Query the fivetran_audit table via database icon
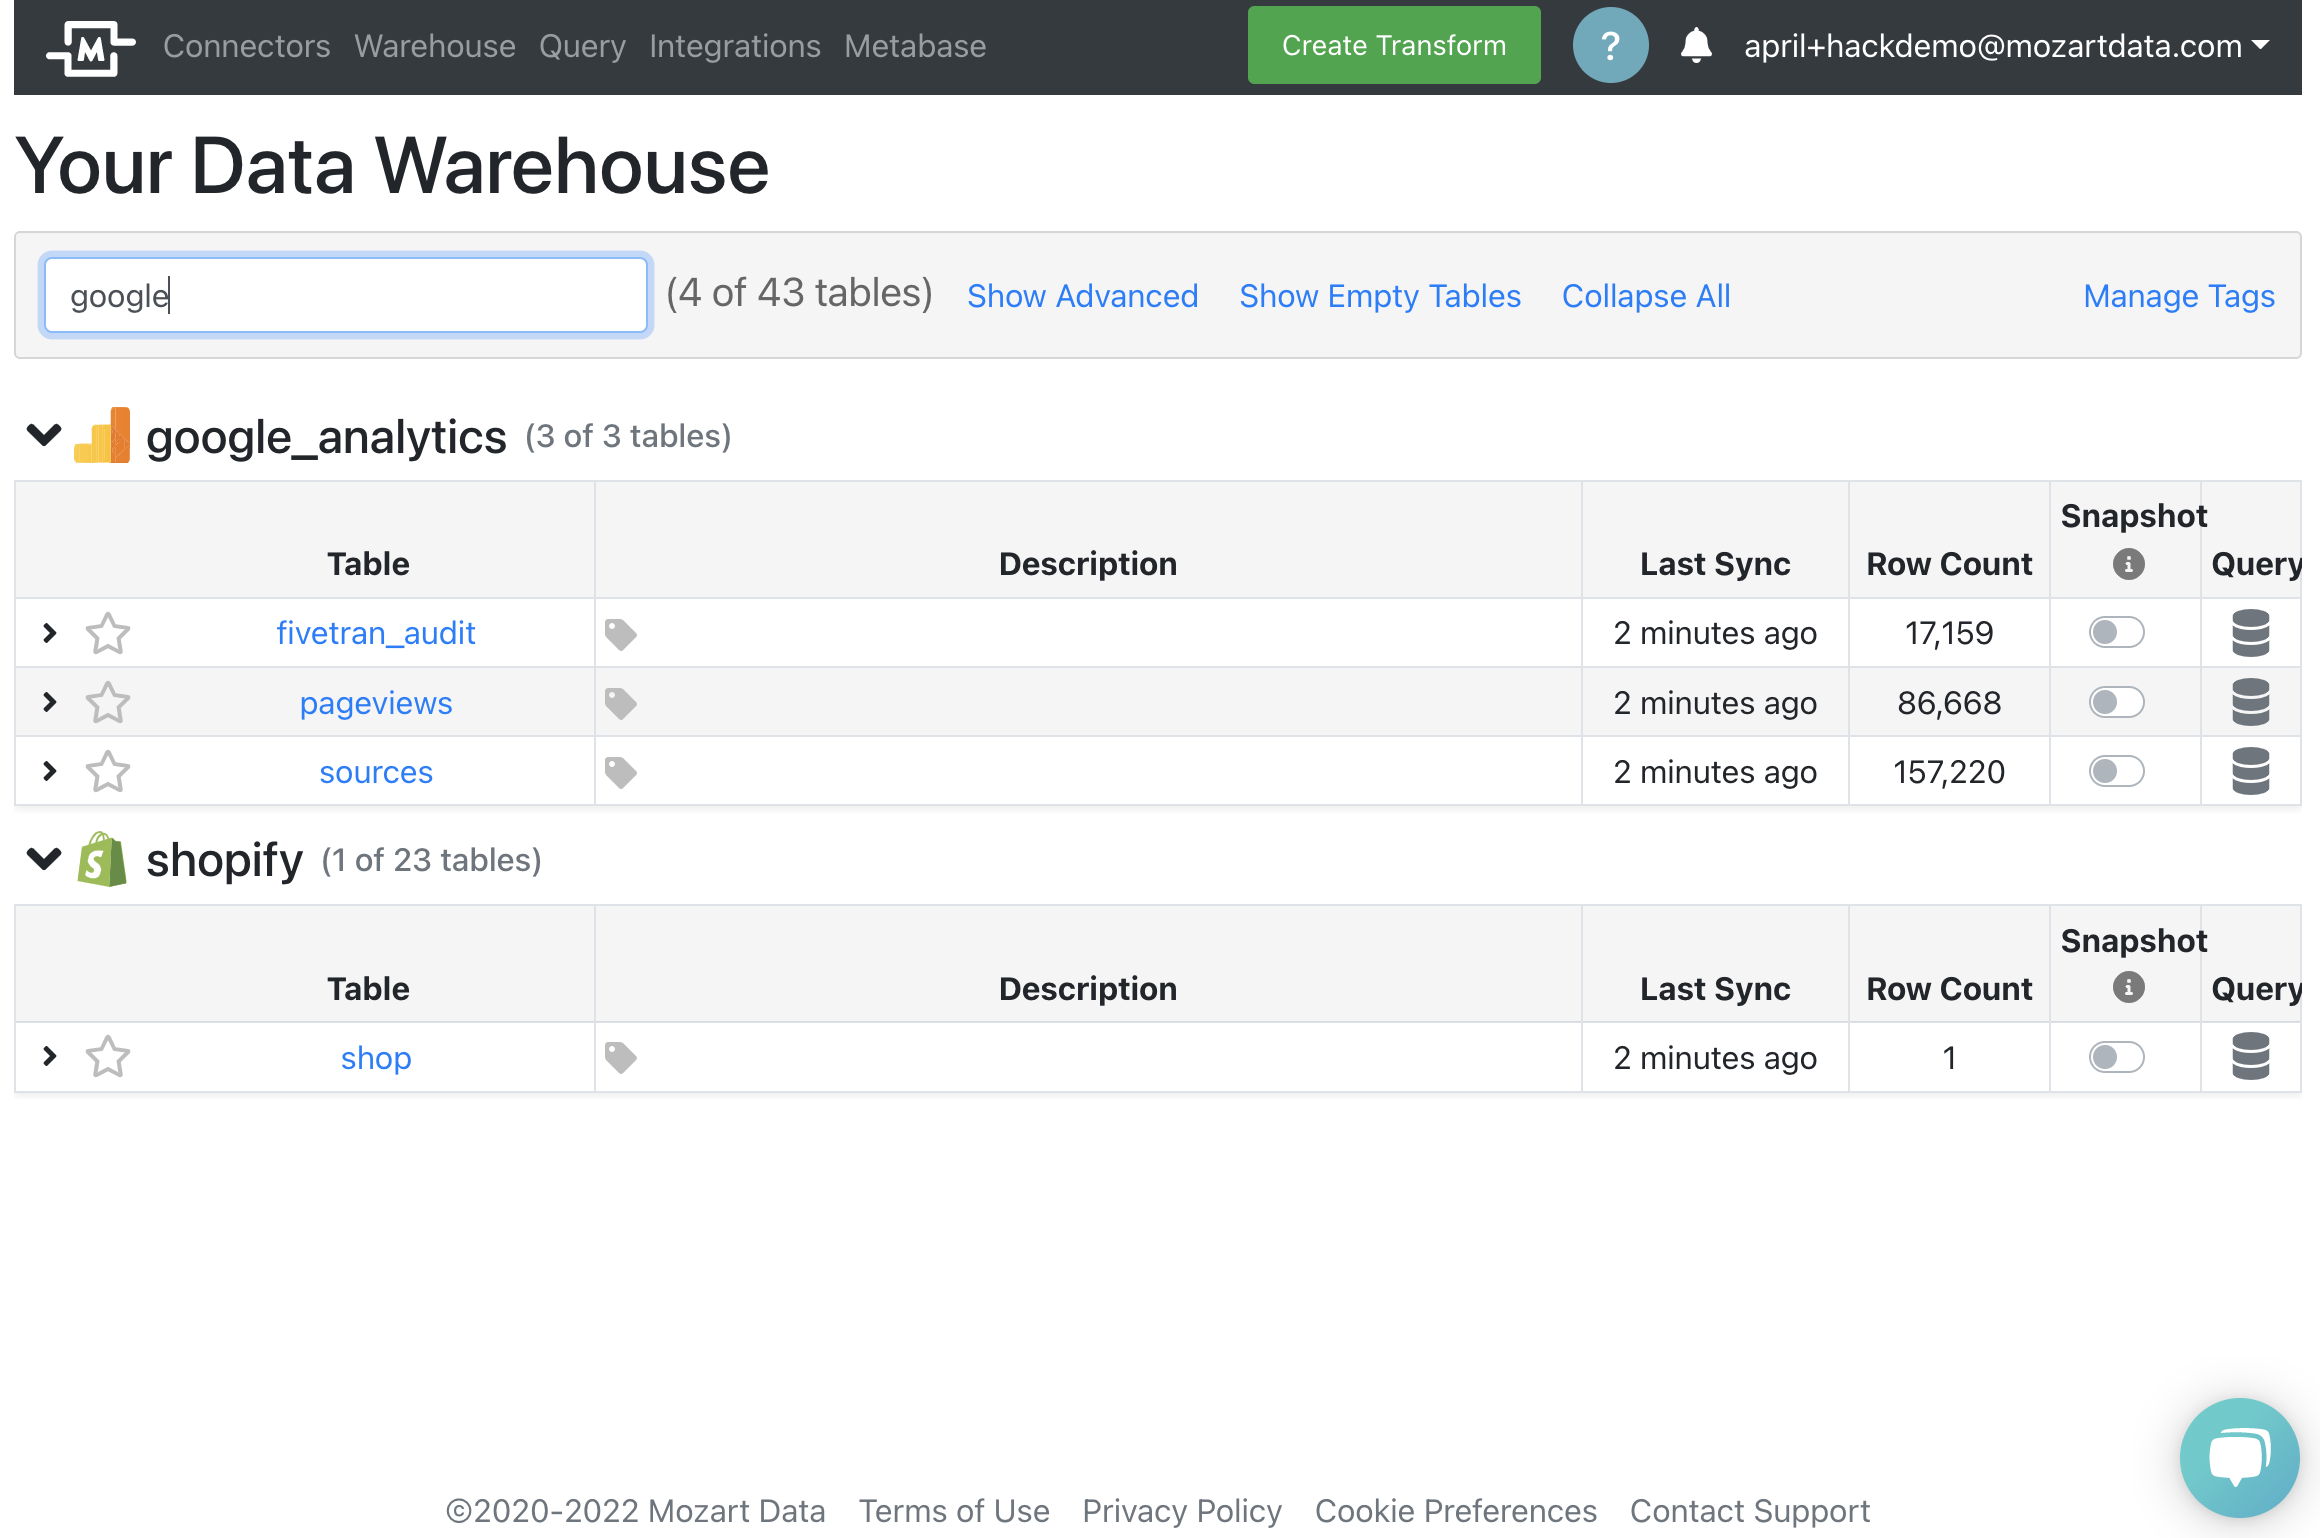Screen dimensions: 2320x1538 [2251, 633]
